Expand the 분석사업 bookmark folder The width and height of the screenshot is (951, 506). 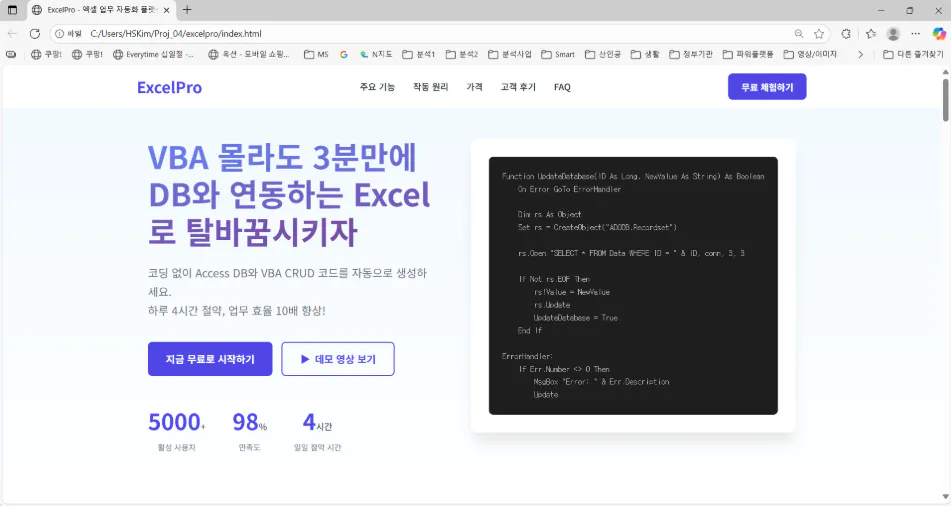click(509, 54)
